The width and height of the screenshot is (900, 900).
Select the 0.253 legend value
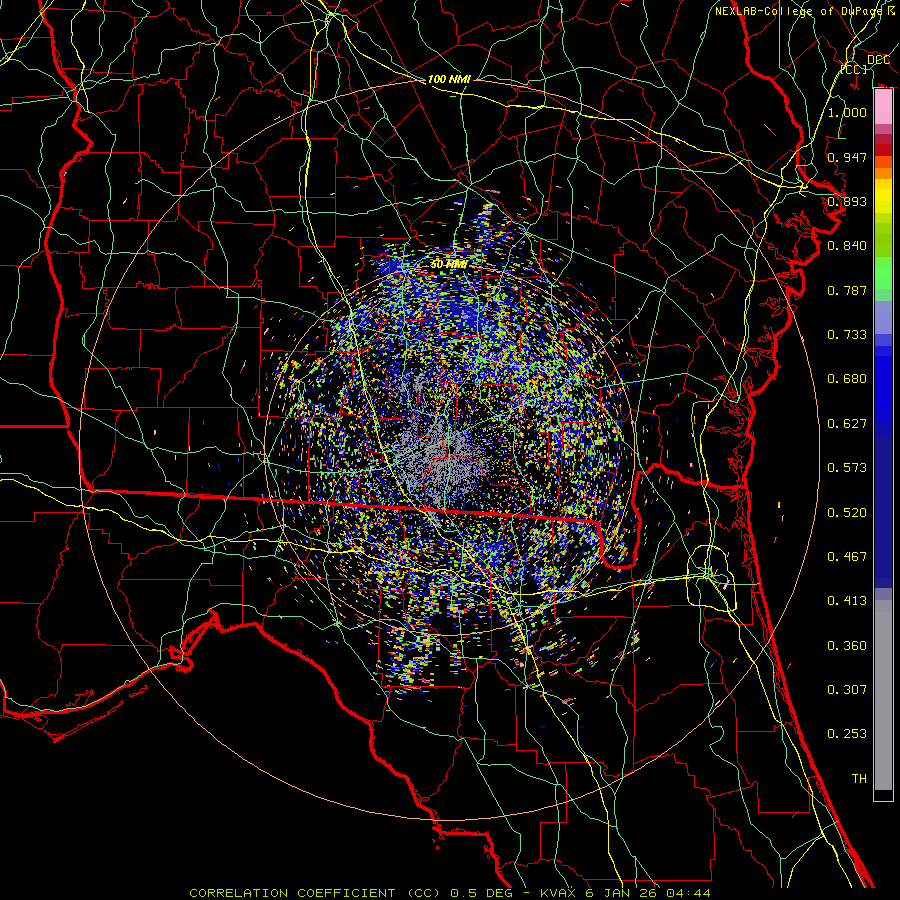pyautogui.click(x=847, y=734)
